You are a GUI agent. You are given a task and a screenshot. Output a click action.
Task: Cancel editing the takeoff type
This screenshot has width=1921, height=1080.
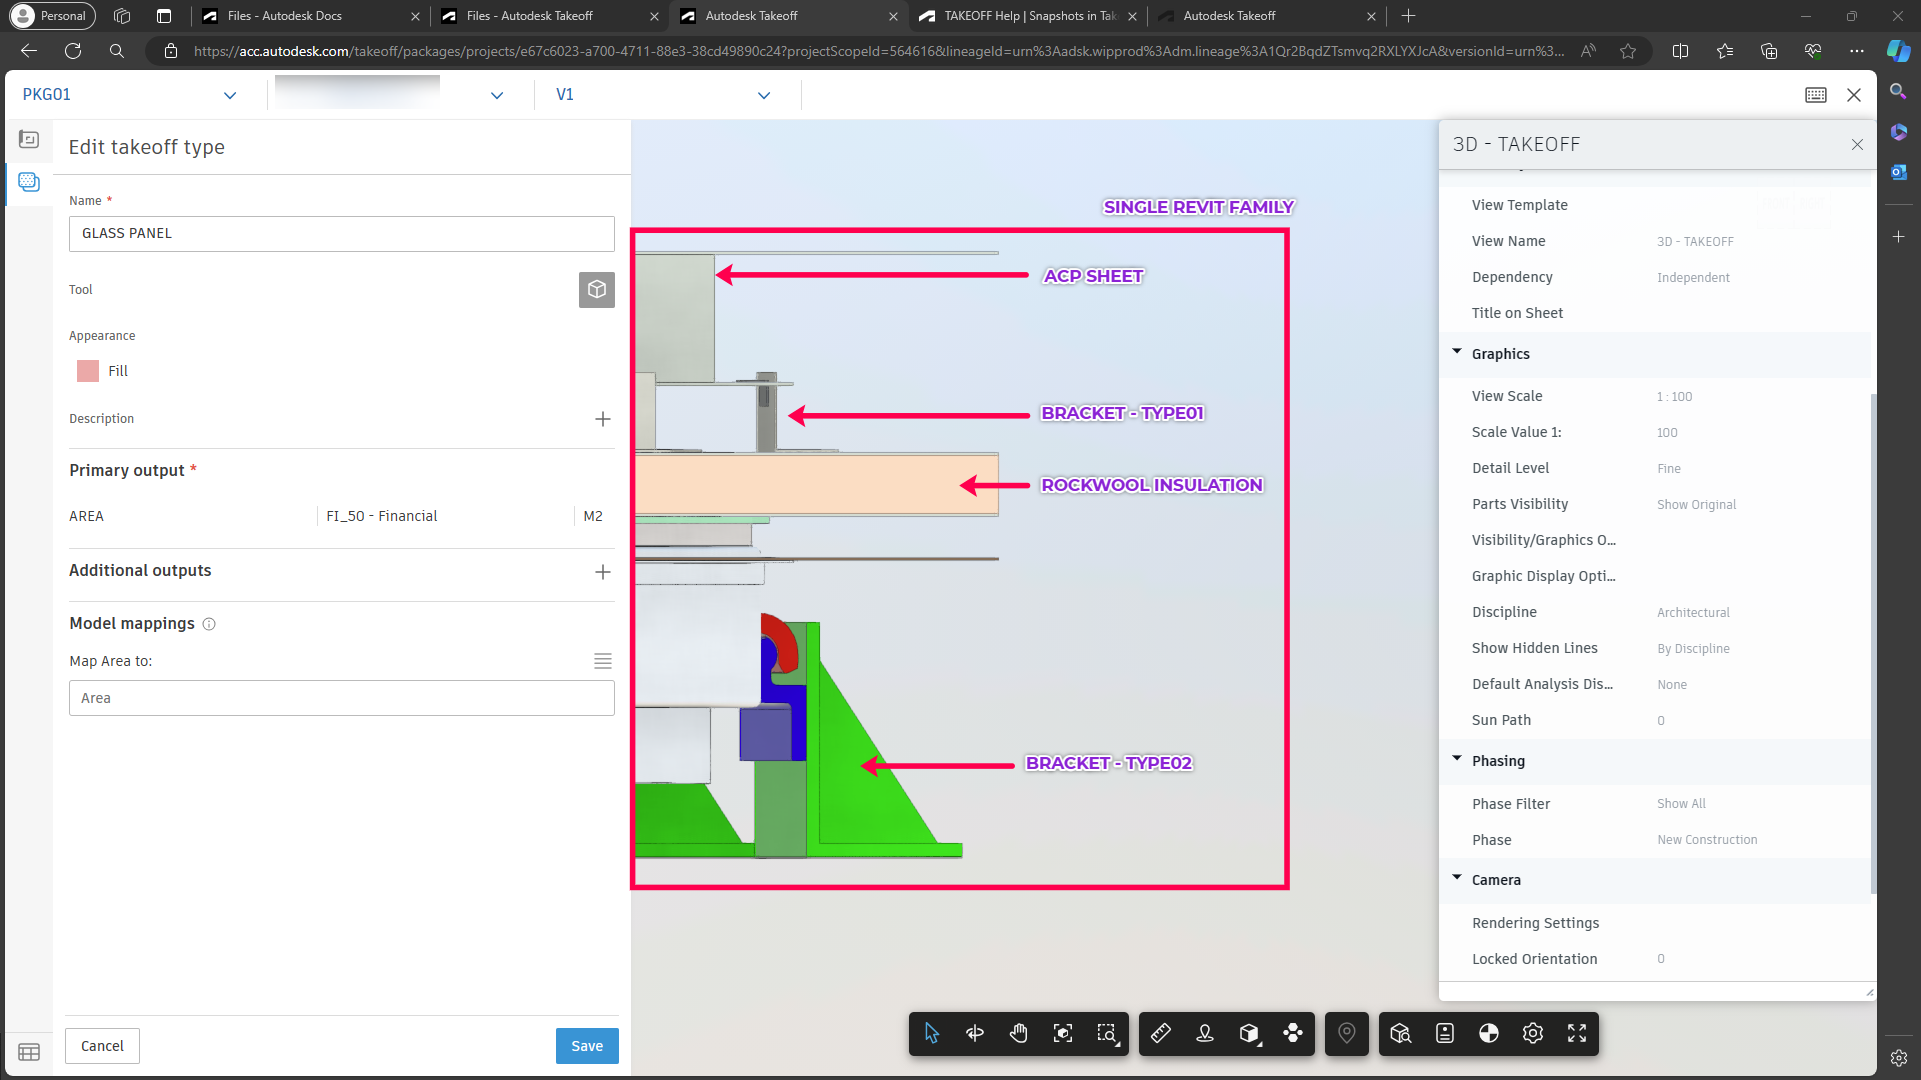pos(102,1045)
